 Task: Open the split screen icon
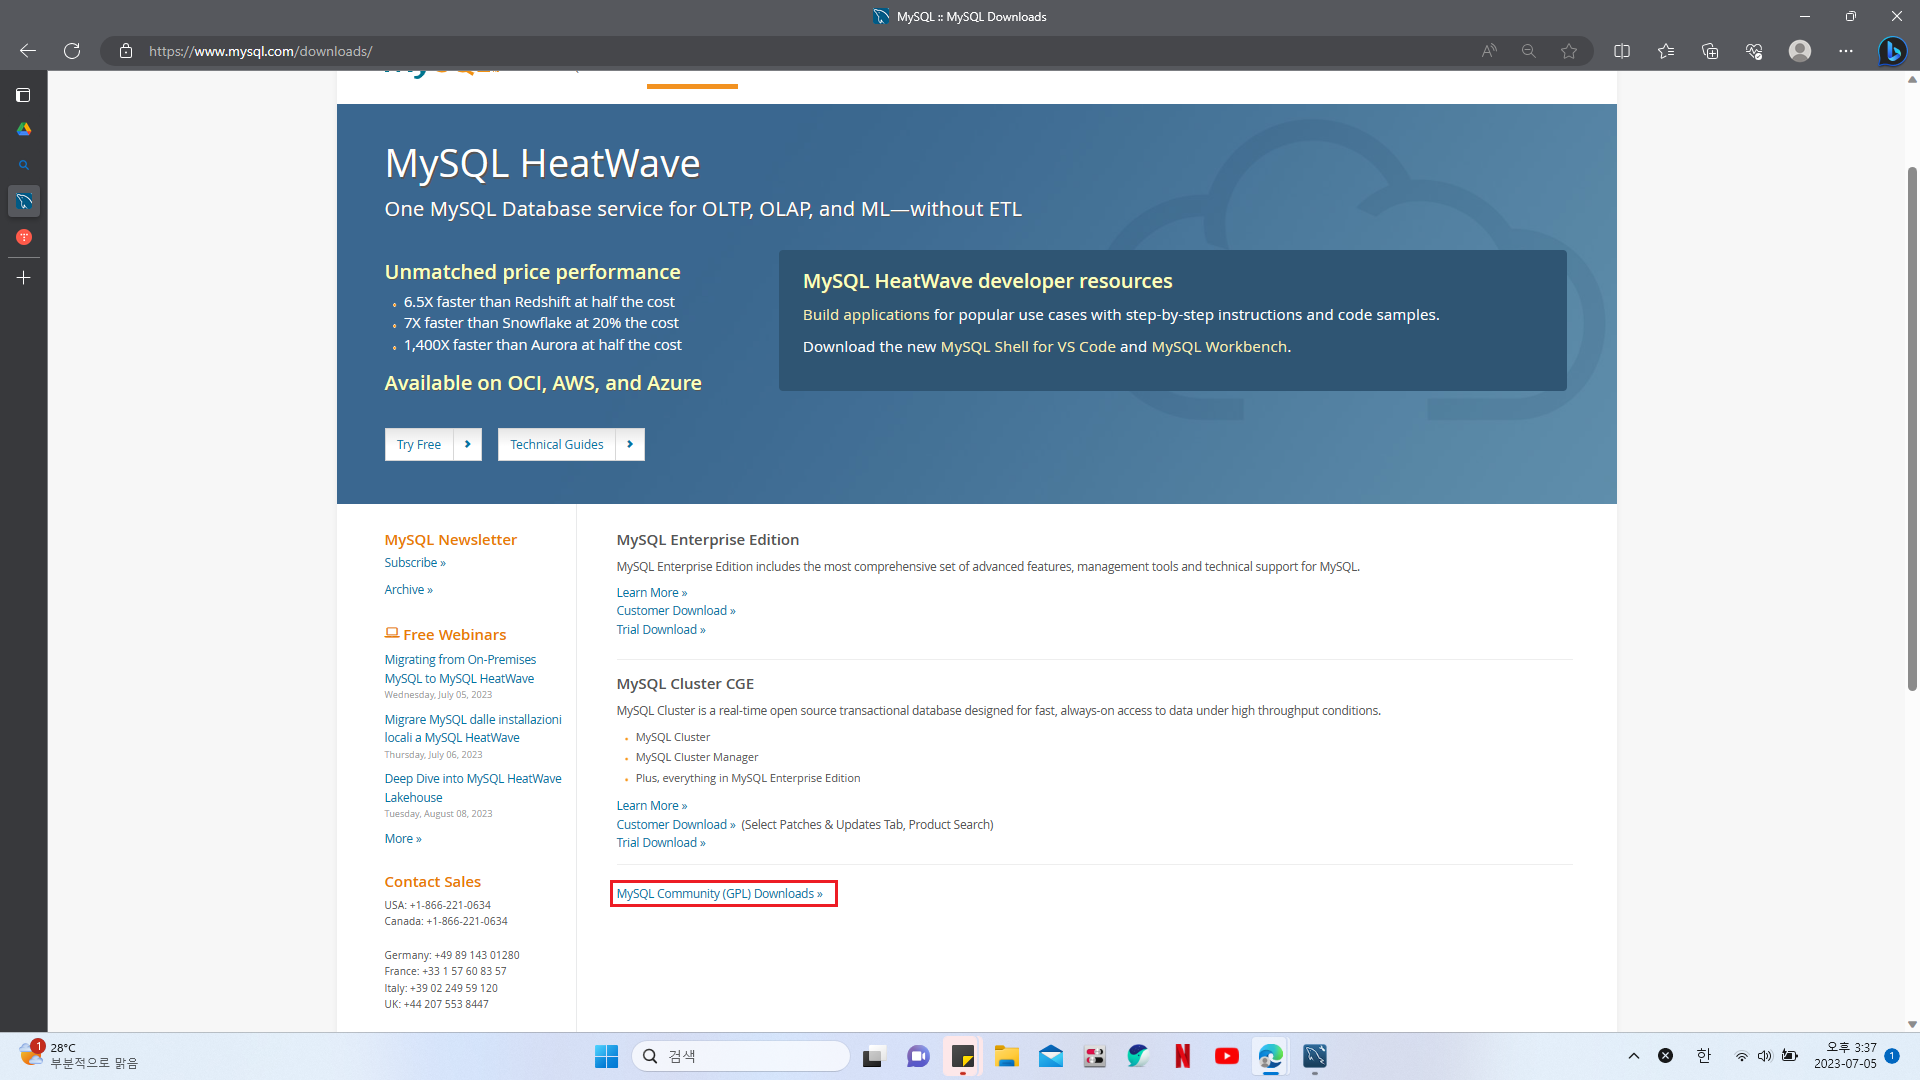(1622, 51)
